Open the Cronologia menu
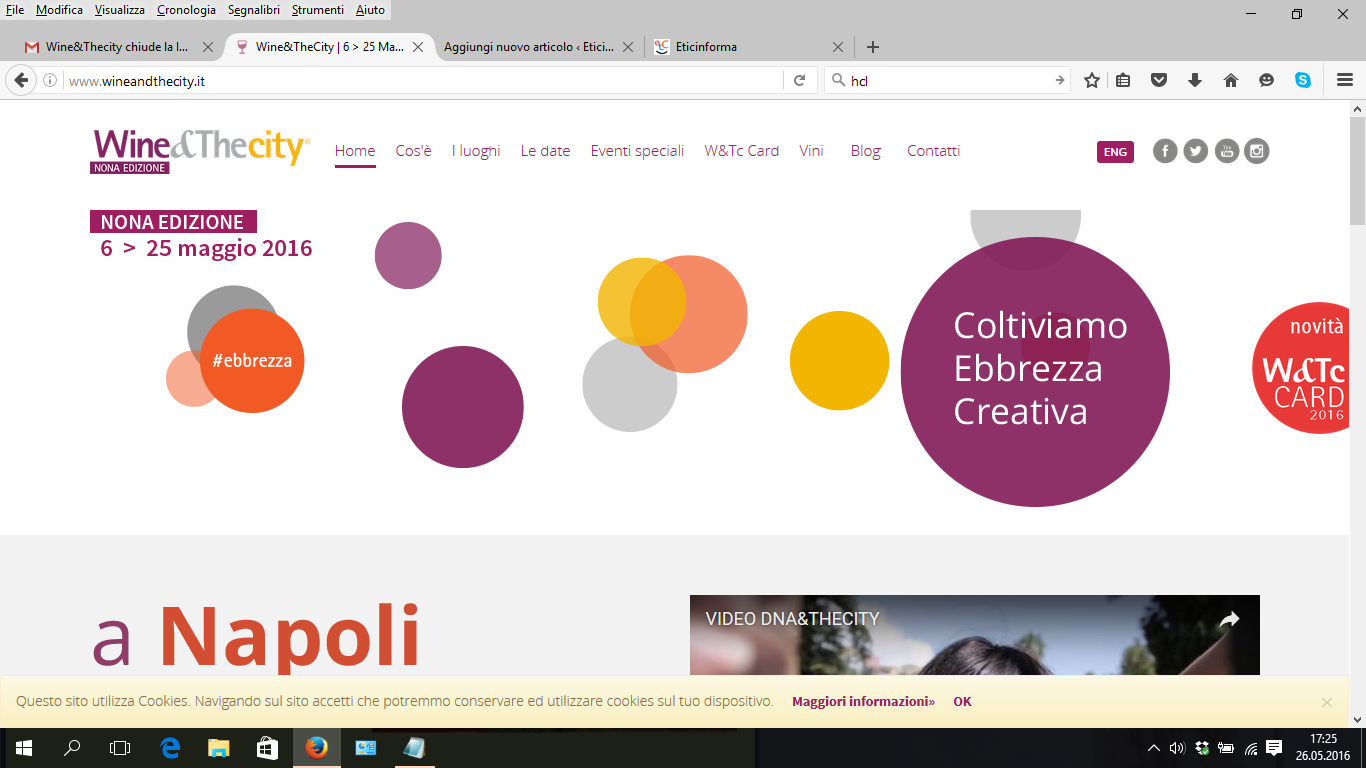Image resolution: width=1366 pixels, height=768 pixels. (x=186, y=10)
